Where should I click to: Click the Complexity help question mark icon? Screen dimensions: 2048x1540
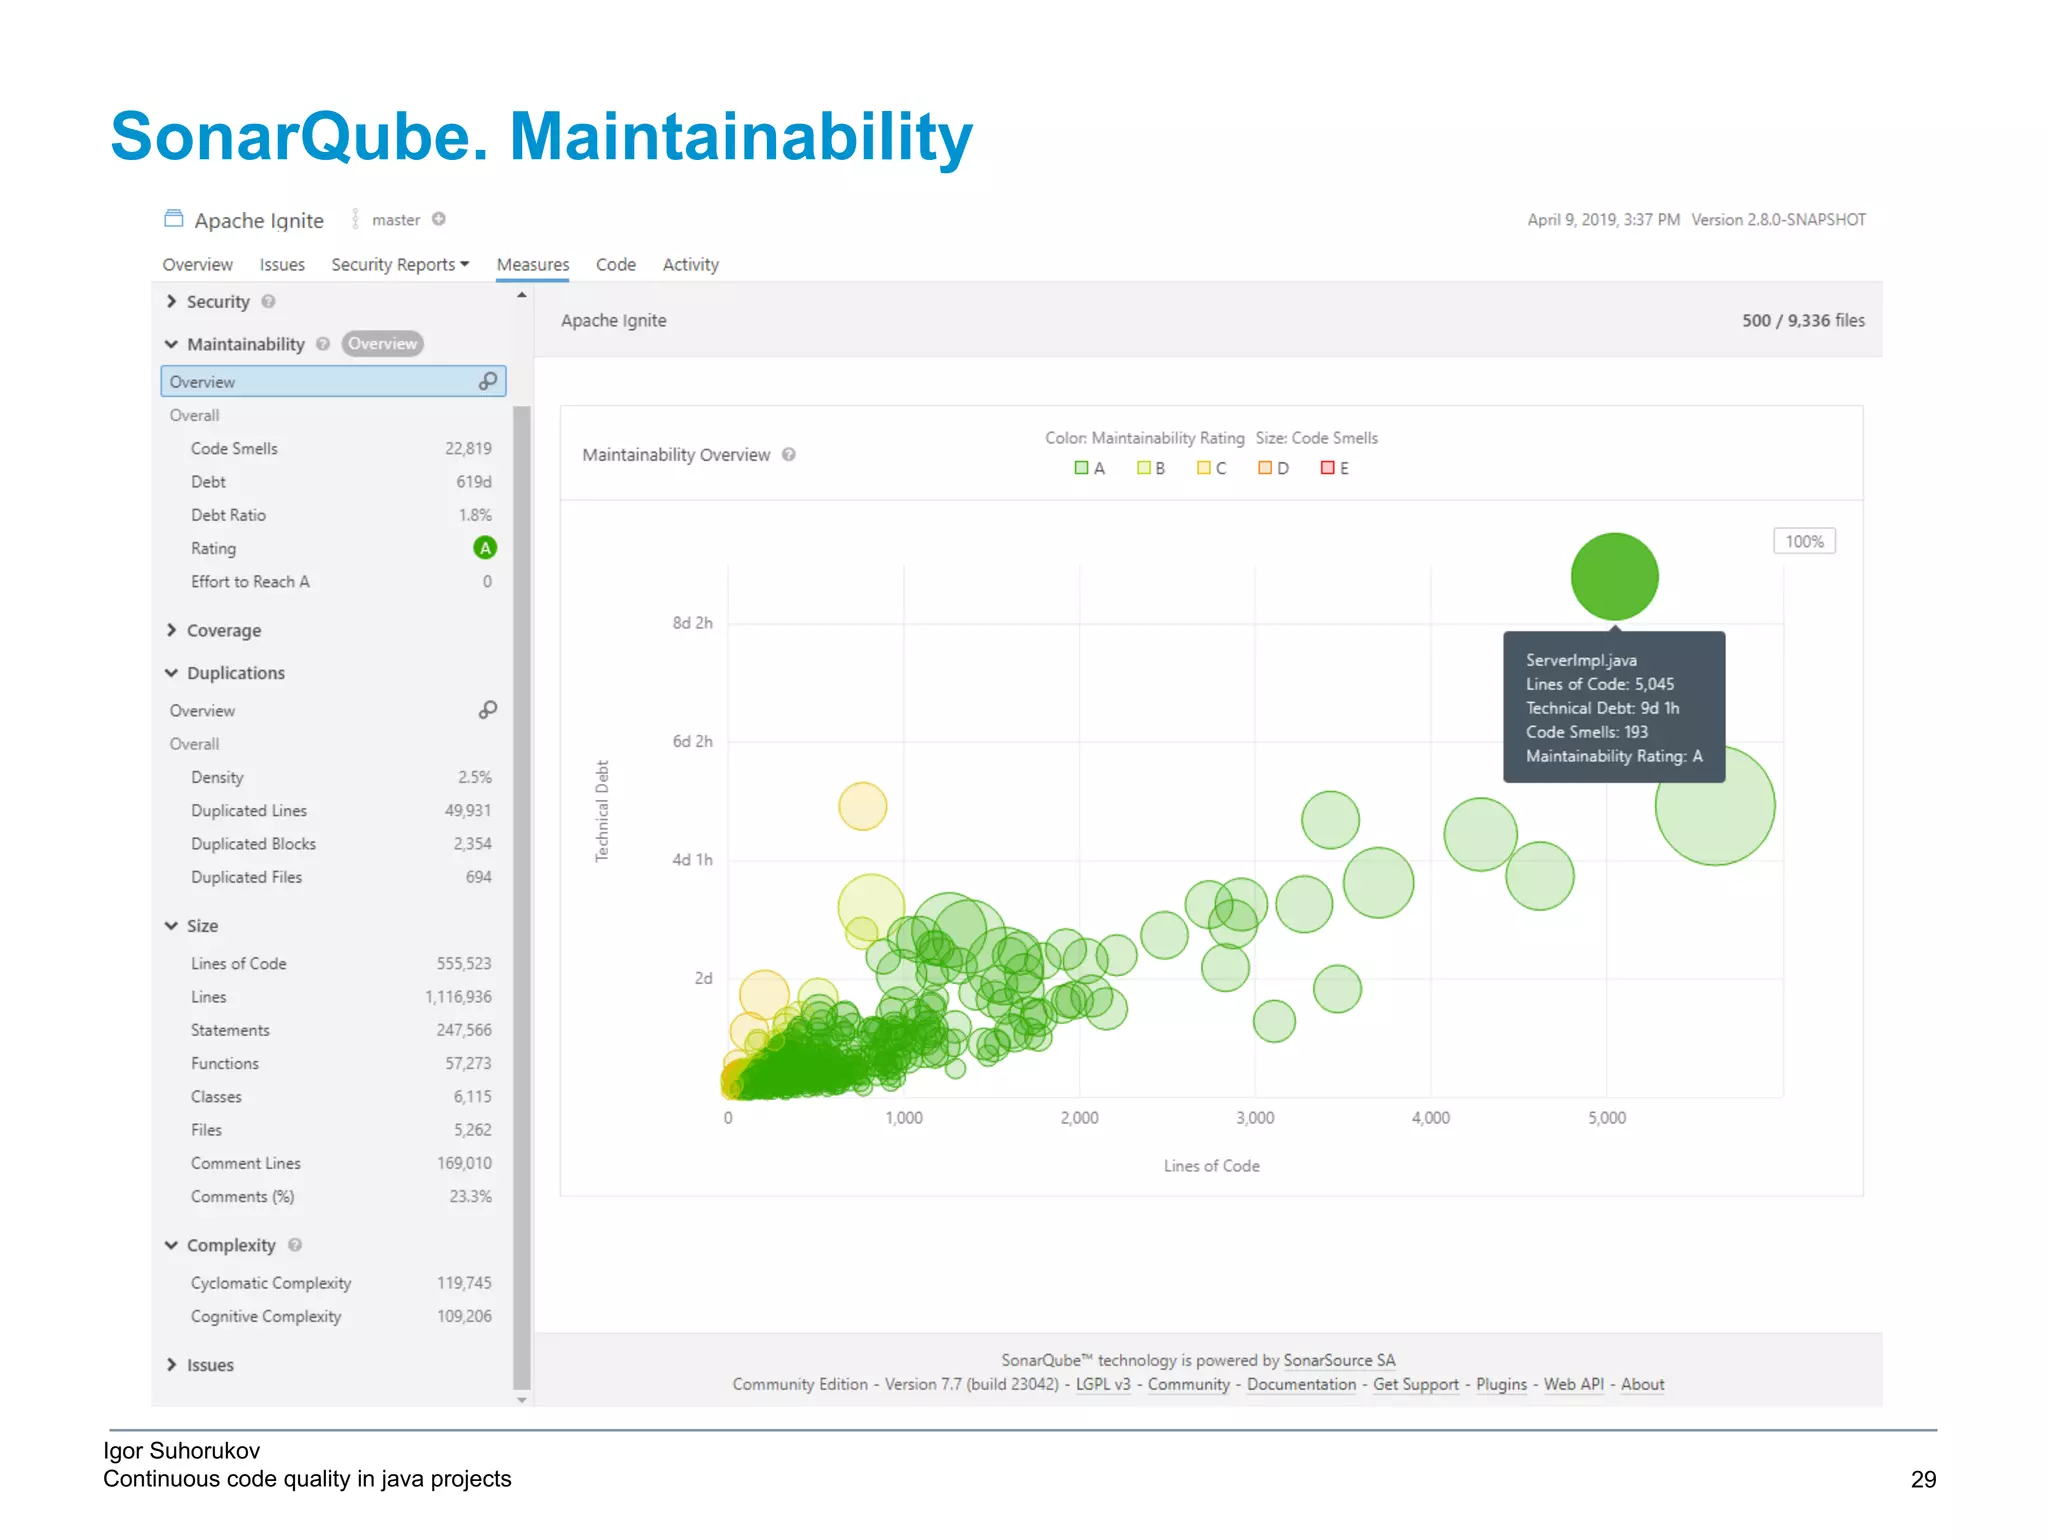(x=294, y=1245)
